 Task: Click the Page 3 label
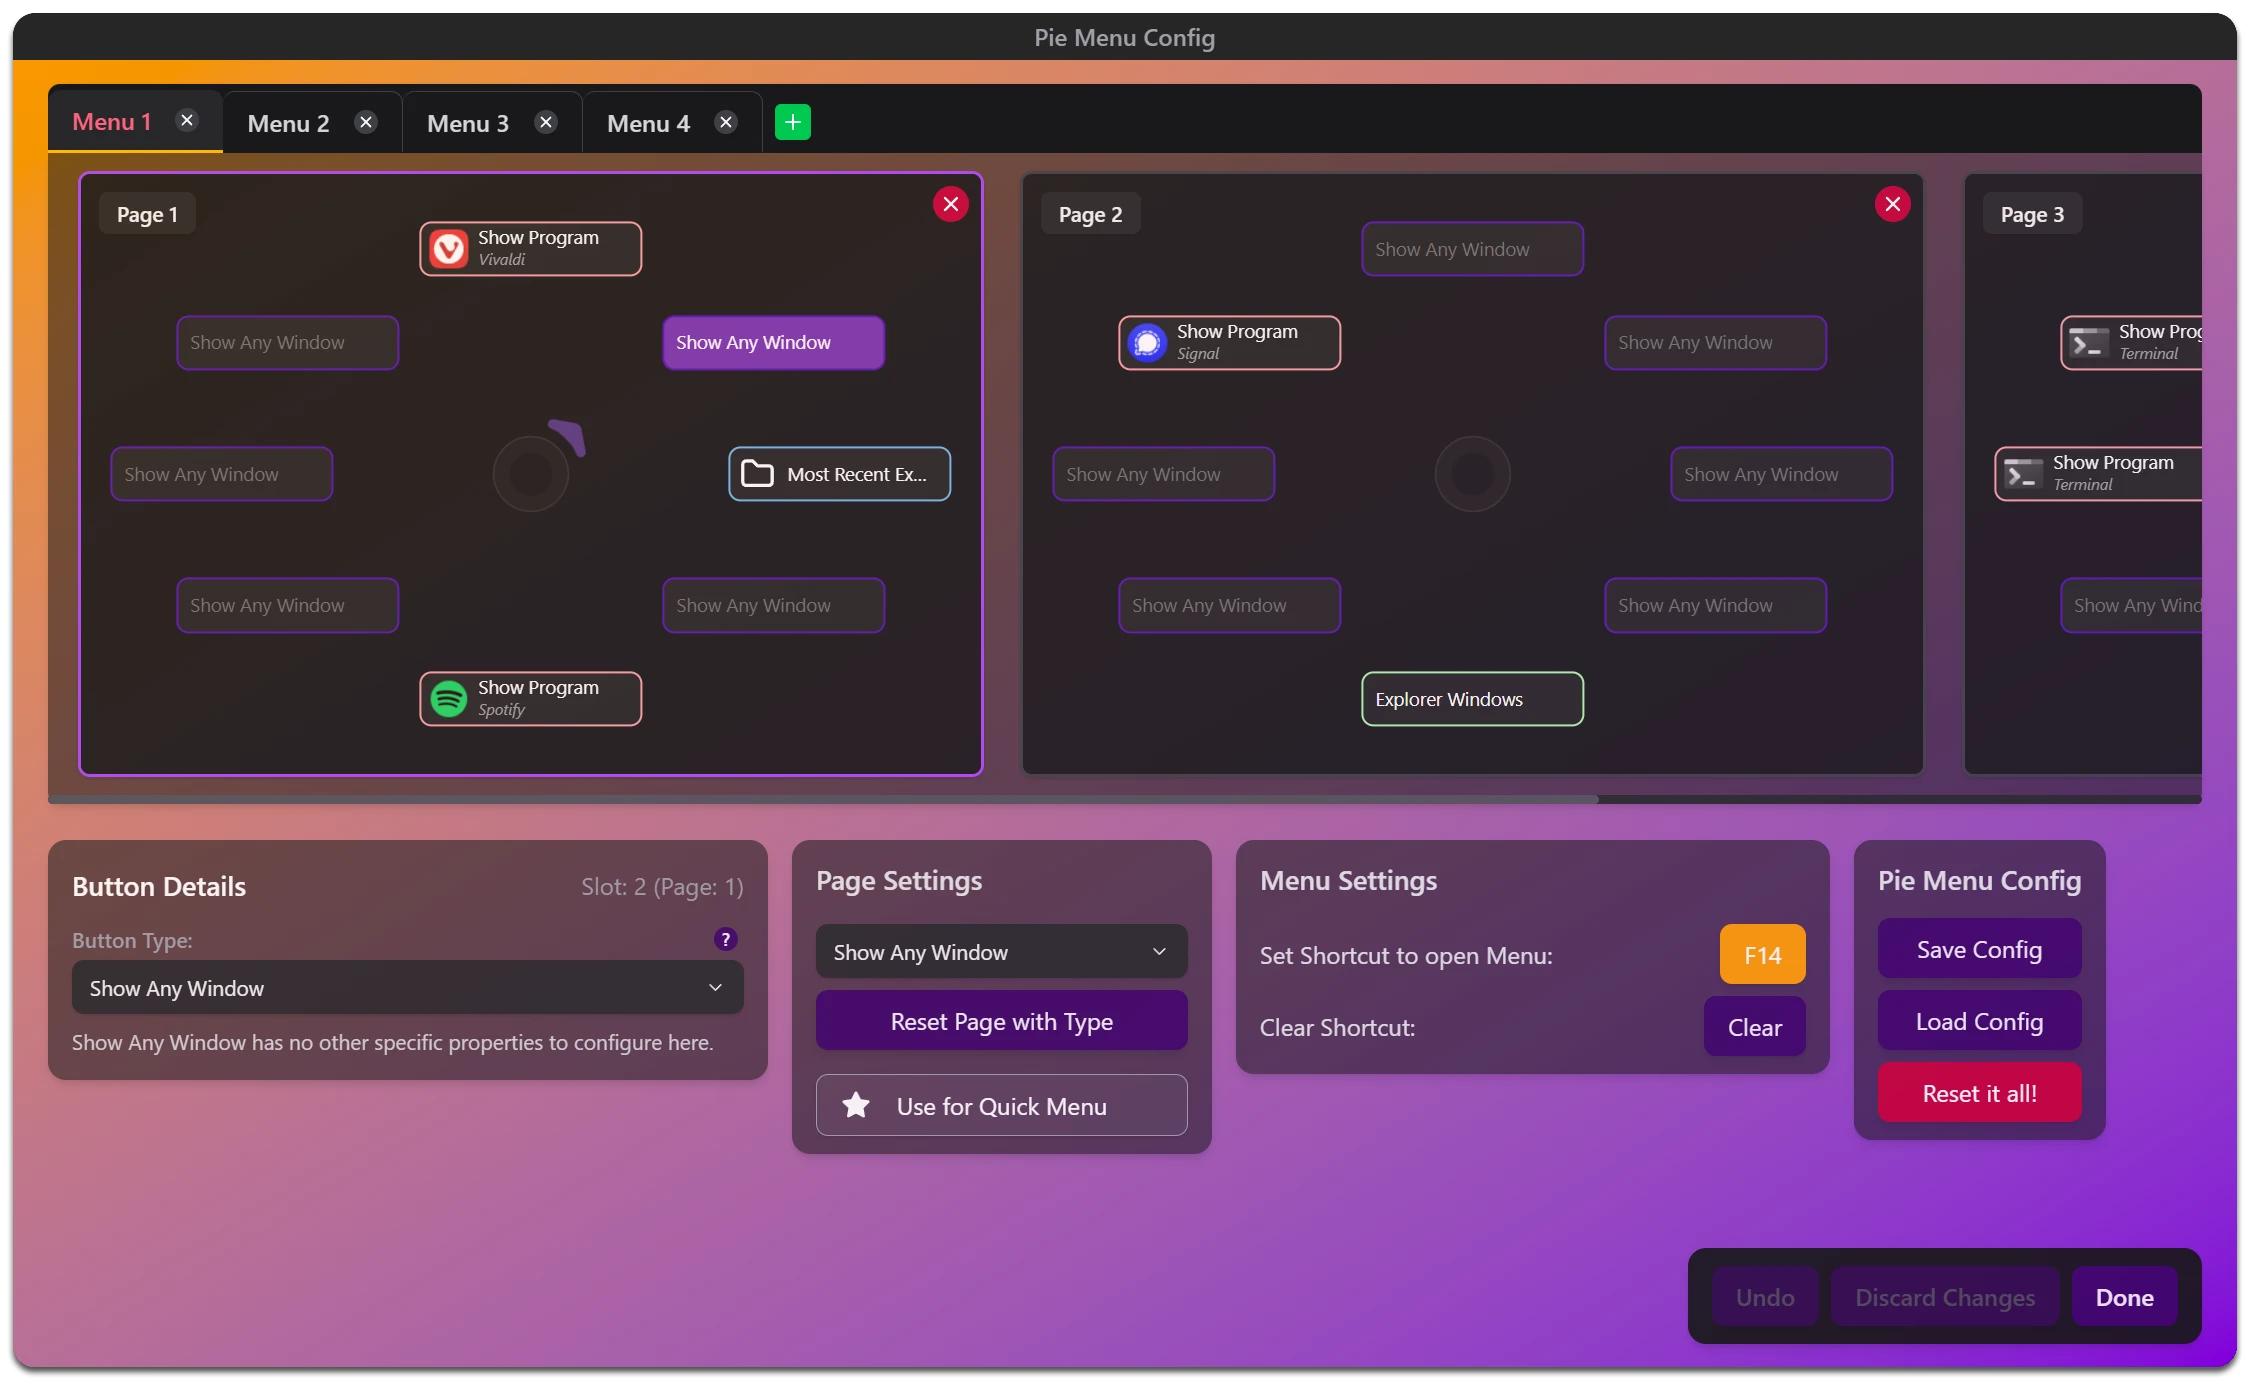[x=2032, y=214]
